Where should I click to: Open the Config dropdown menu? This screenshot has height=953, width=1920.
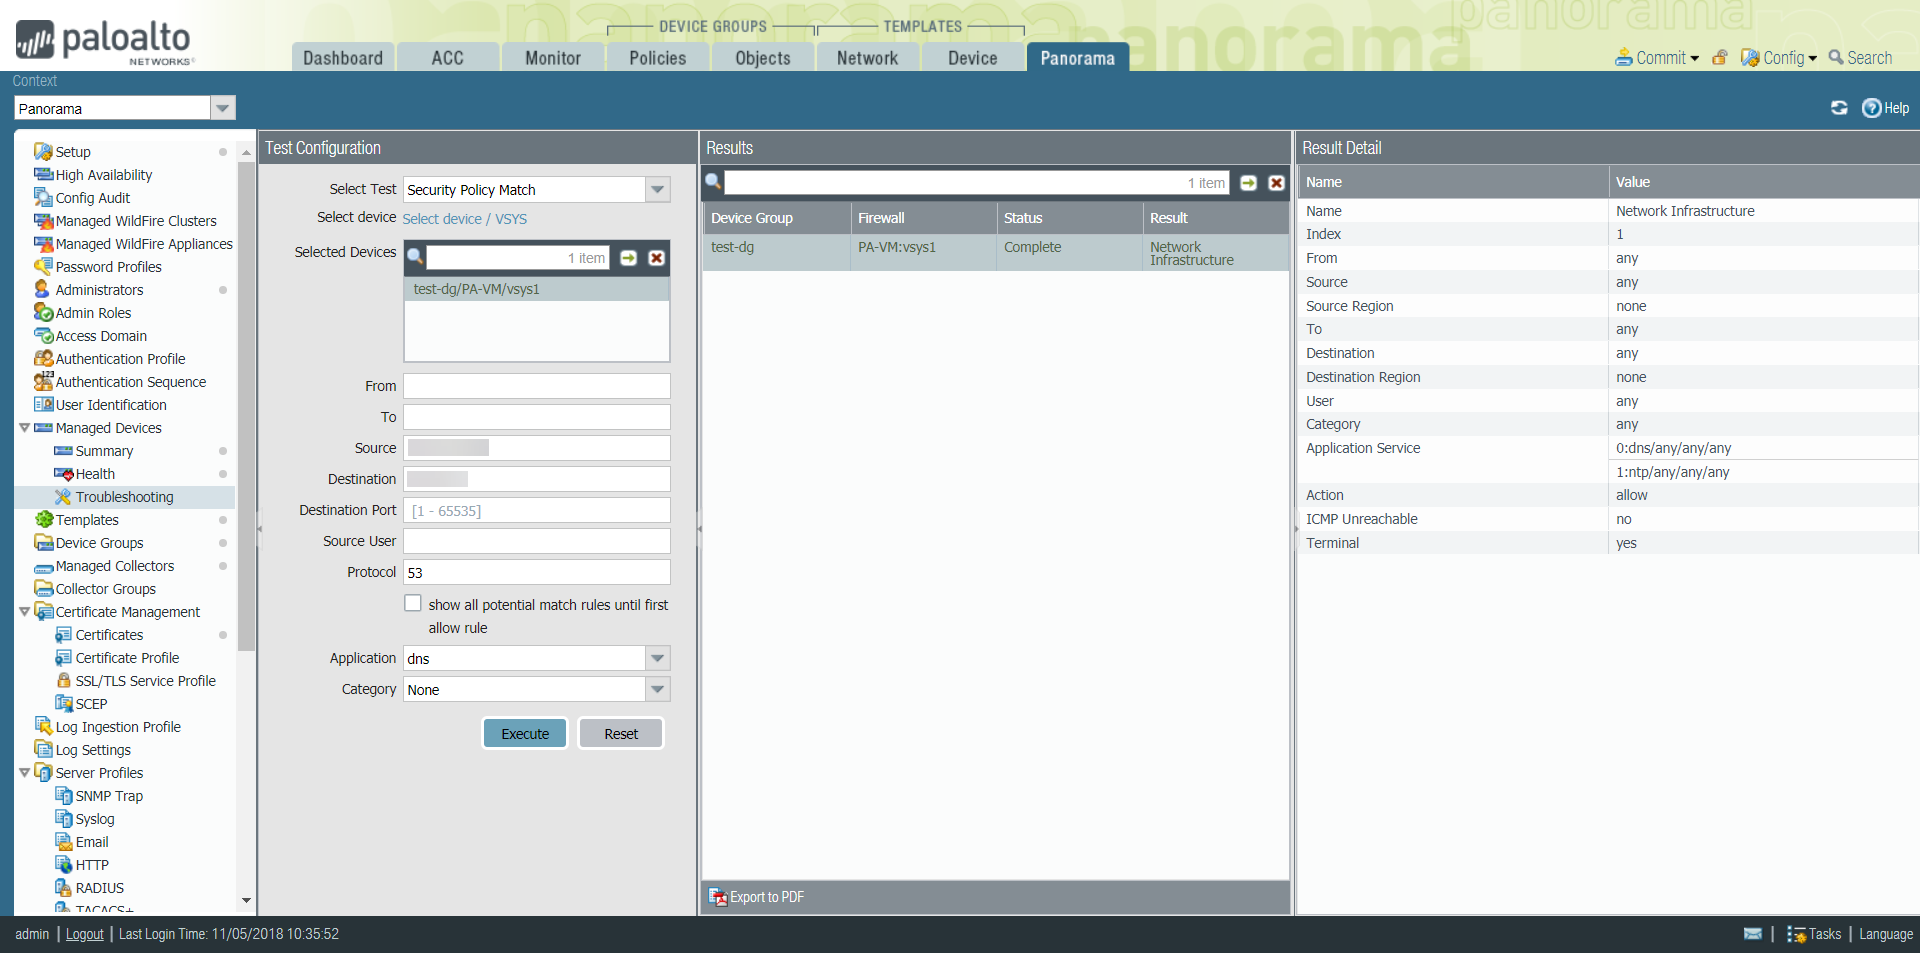click(1779, 58)
